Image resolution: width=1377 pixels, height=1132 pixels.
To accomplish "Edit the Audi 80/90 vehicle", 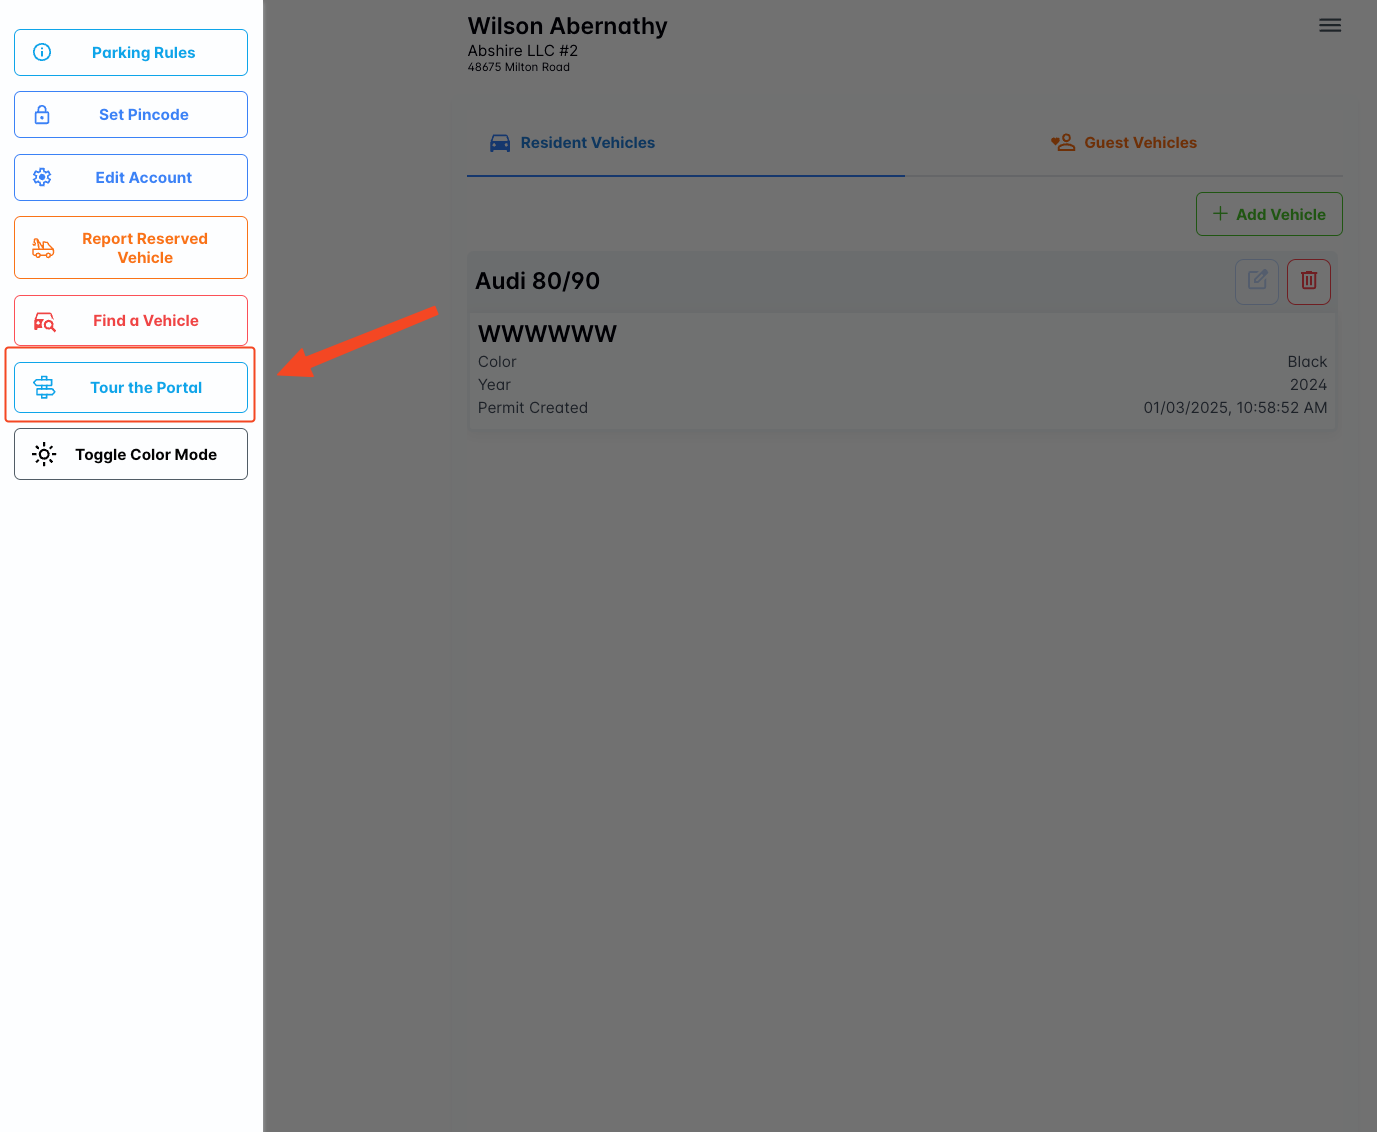I will point(1257,281).
